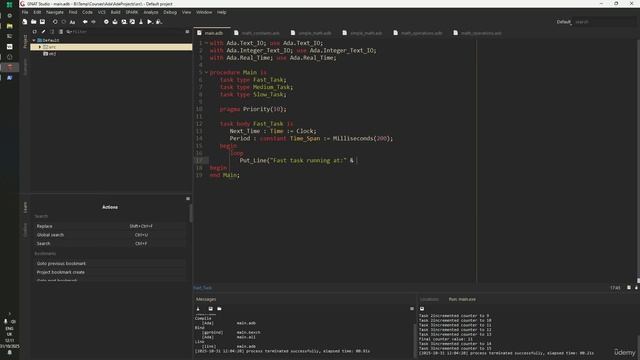640x360 pixels.
Task: Select the vertical Project side tab
Action: [25, 42]
